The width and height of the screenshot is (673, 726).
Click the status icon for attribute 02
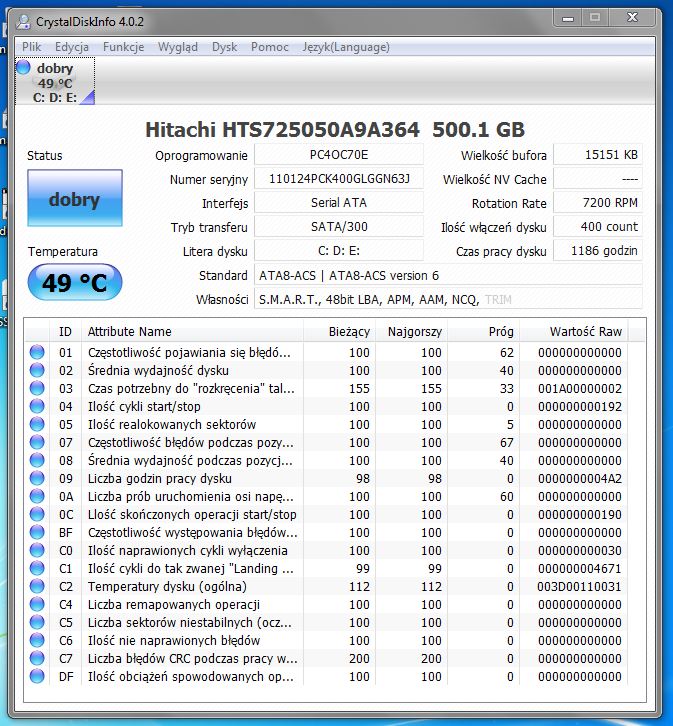tap(37, 370)
